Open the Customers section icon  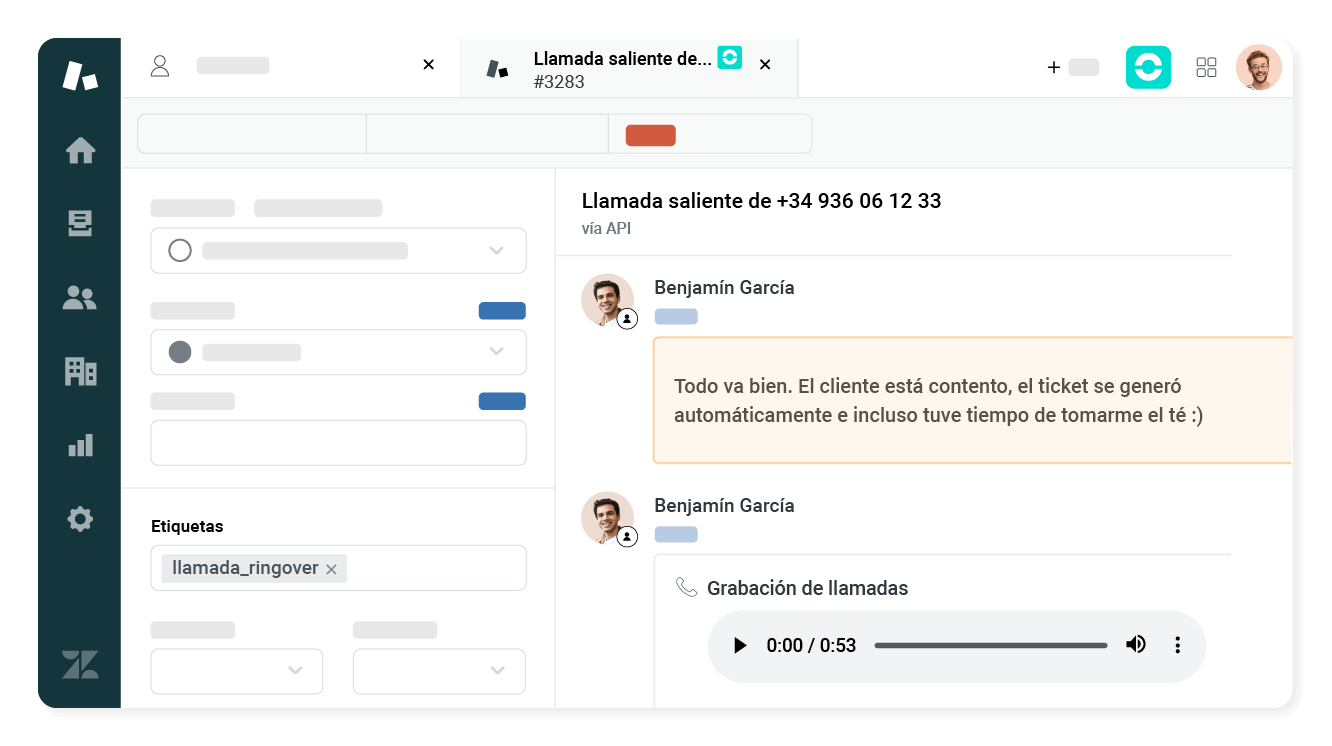coord(80,297)
